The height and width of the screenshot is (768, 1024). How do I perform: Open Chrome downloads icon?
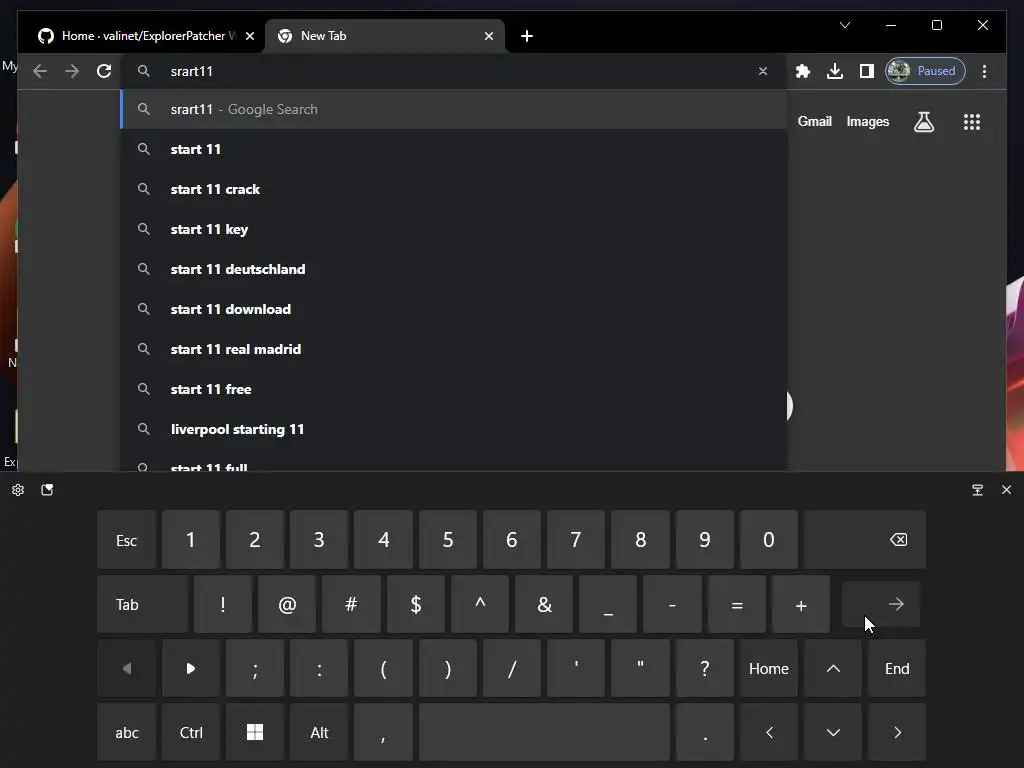(x=835, y=71)
